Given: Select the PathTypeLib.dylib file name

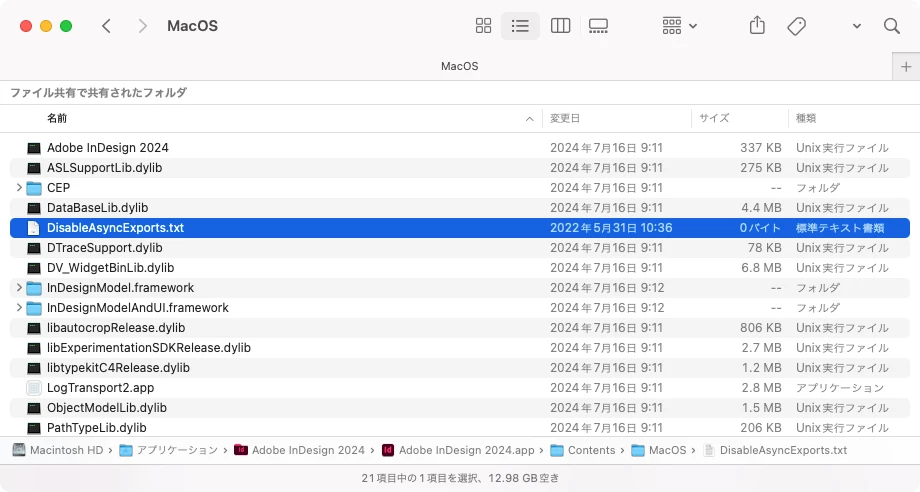Looking at the screenshot, I should point(97,427).
